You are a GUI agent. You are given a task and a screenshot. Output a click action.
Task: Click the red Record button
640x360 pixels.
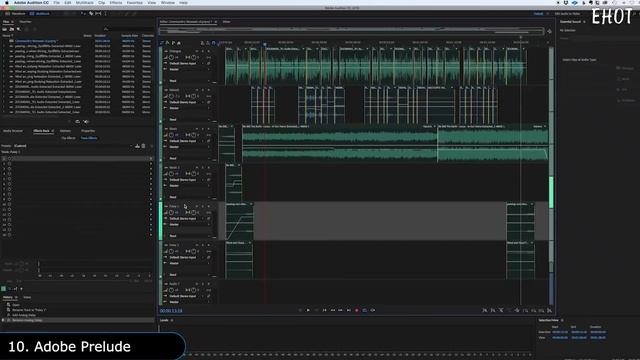[357, 310]
